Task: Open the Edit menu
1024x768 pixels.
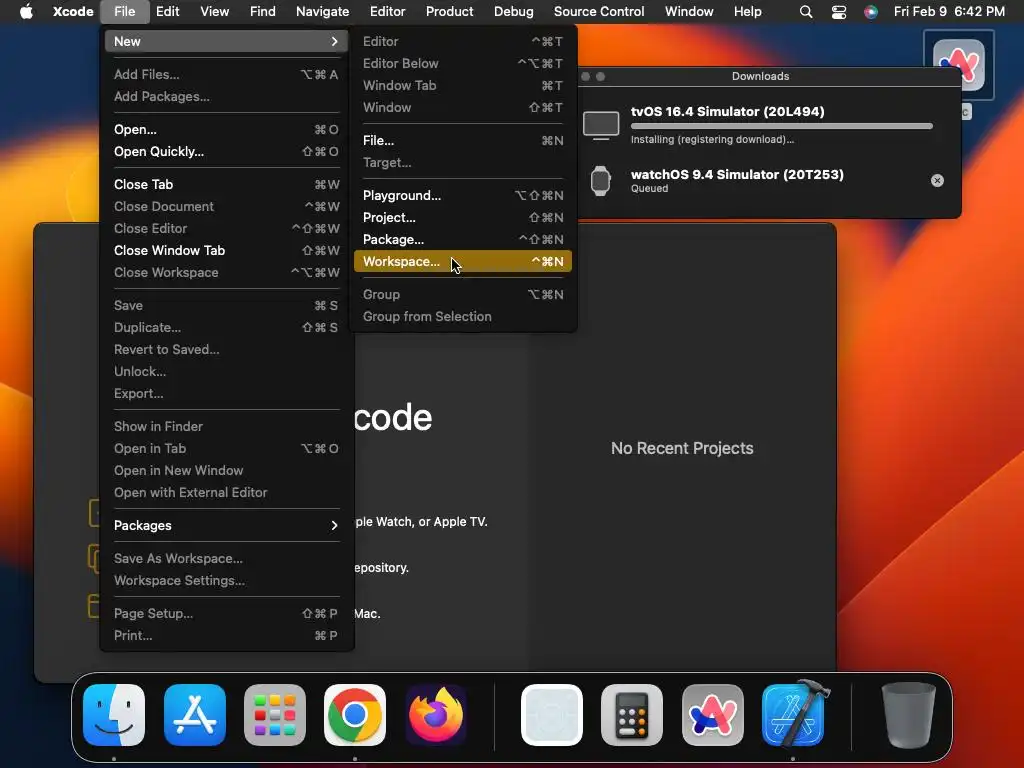Action: [168, 12]
